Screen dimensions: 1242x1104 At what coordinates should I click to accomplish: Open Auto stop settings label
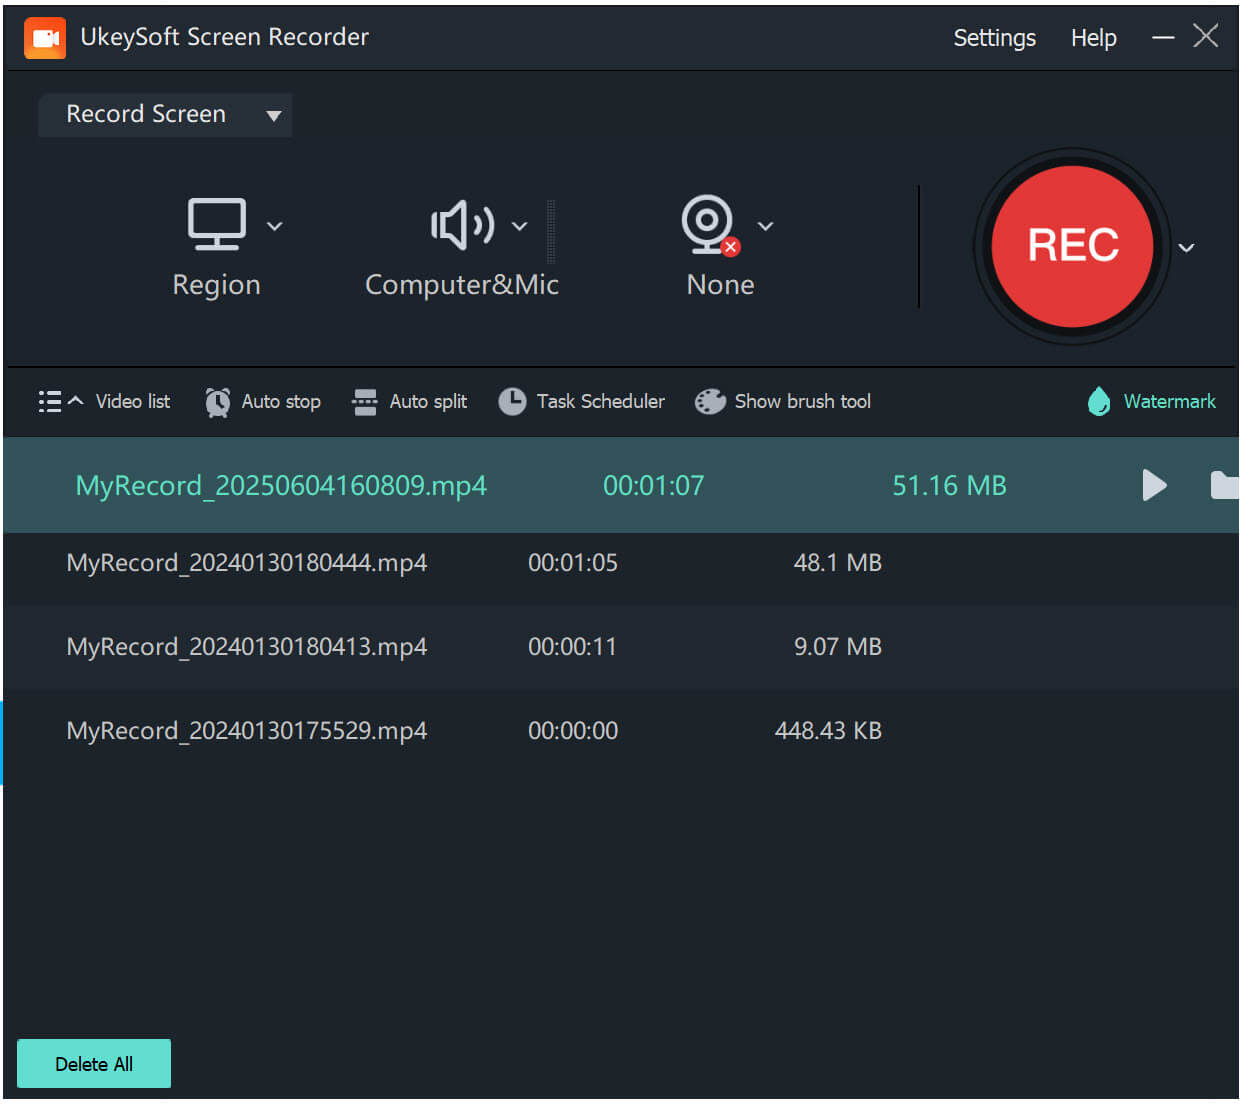tap(281, 401)
